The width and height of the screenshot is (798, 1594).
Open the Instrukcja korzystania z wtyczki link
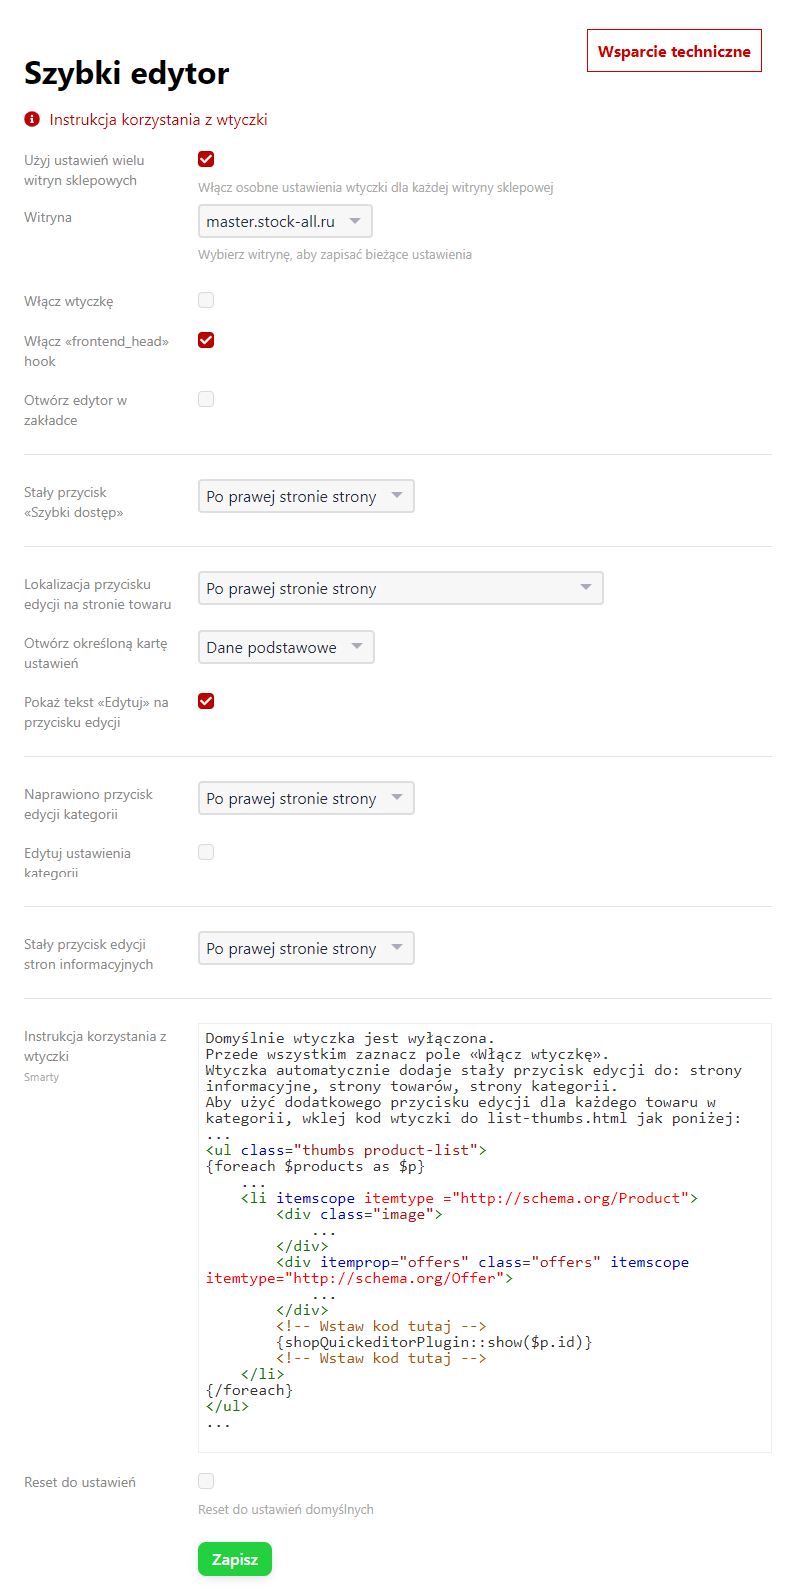click(x=158, y=119)
